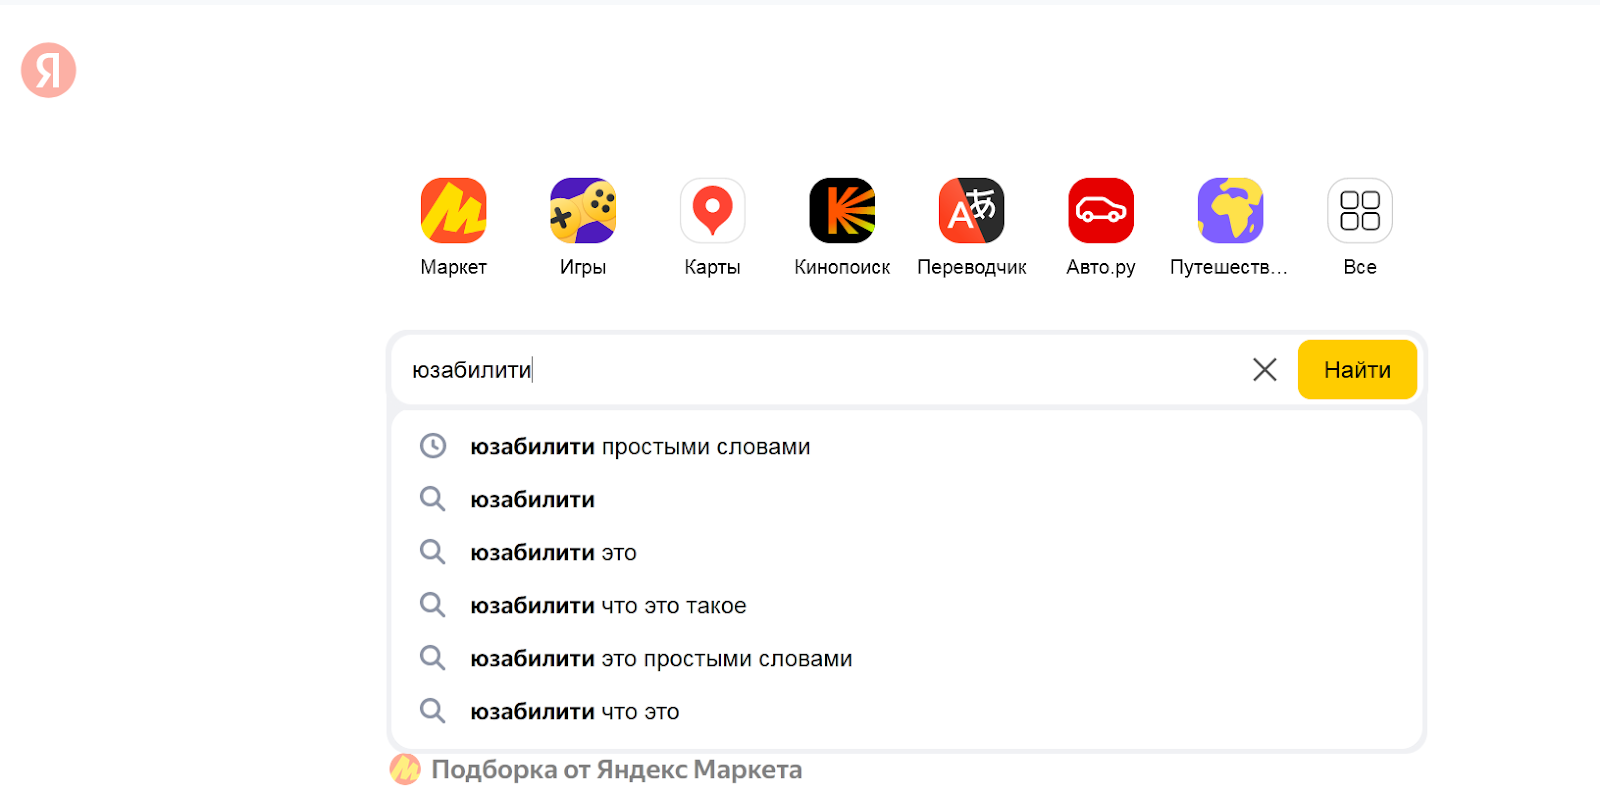Pick suggestion 'юзабилити это простыми словами'
The height and width of the screenshot is (796, 1600).
coord(661,657)
